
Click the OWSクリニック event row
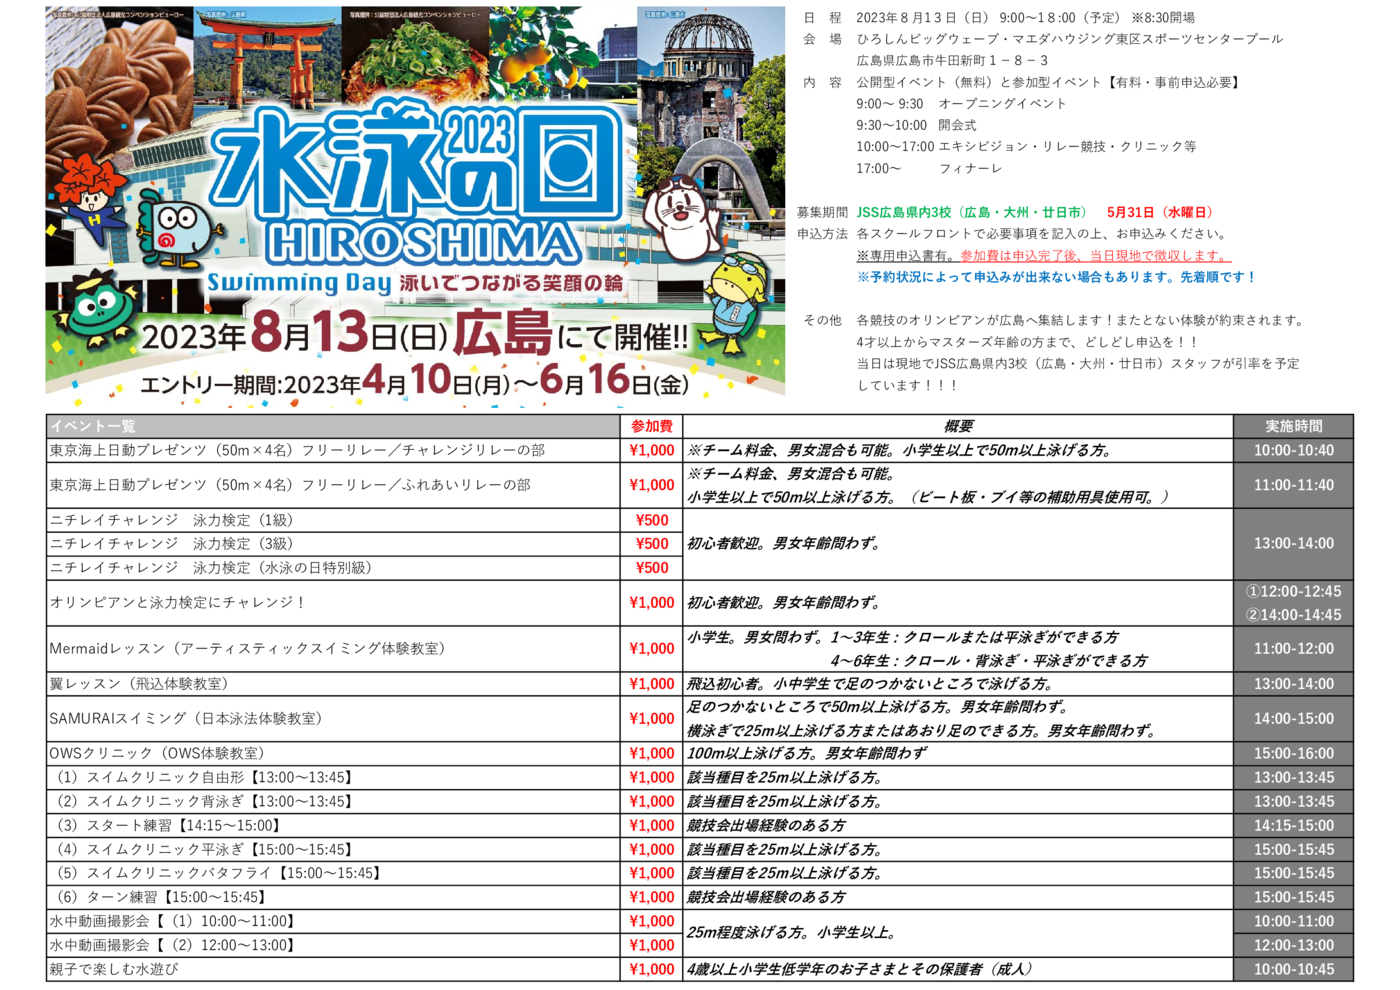[x=333, y=753]
